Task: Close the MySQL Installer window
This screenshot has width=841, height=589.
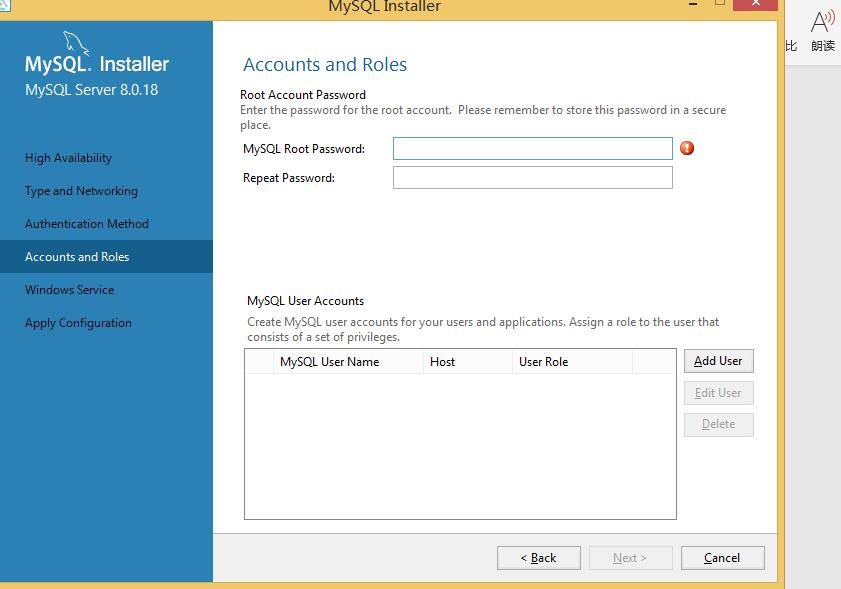Action: tap(755, 4)
